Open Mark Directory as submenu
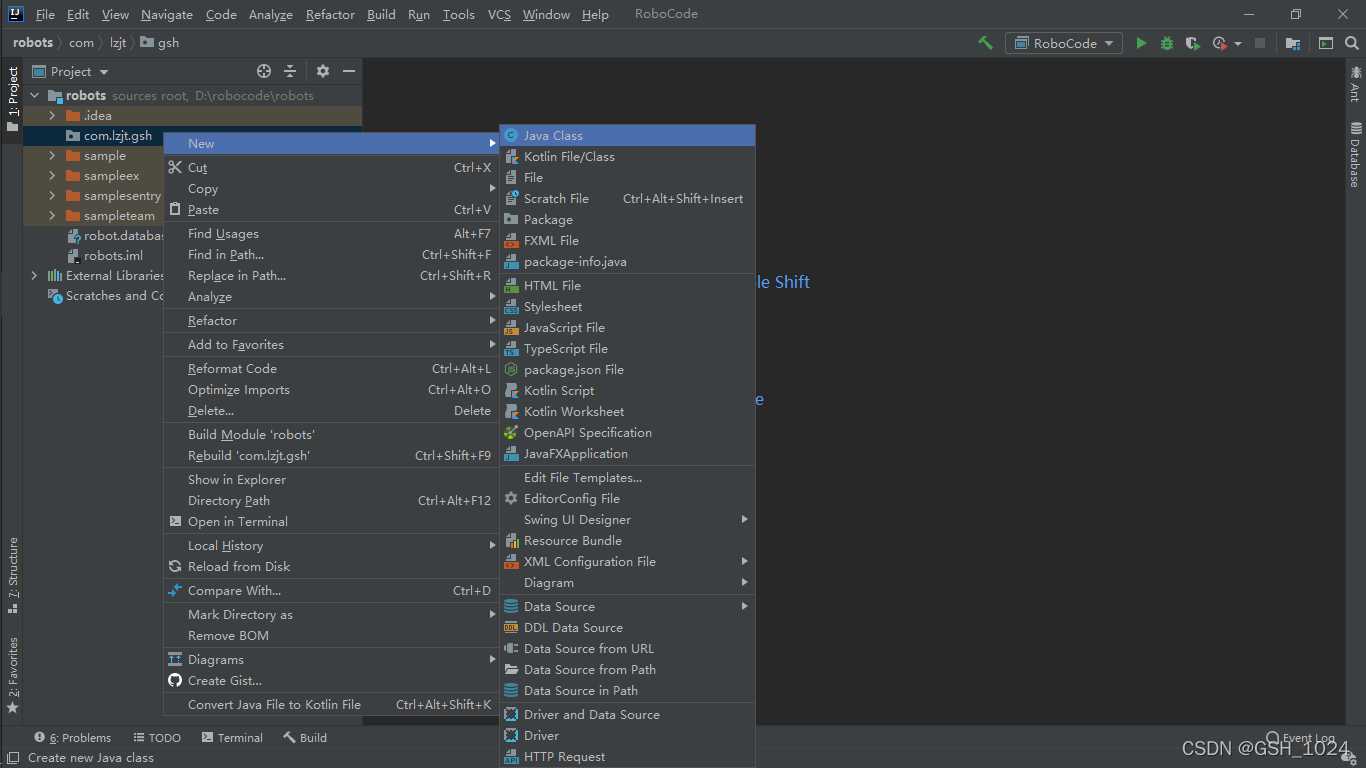The height and width of the screenshot is (768, 1366). coord(331,615)
